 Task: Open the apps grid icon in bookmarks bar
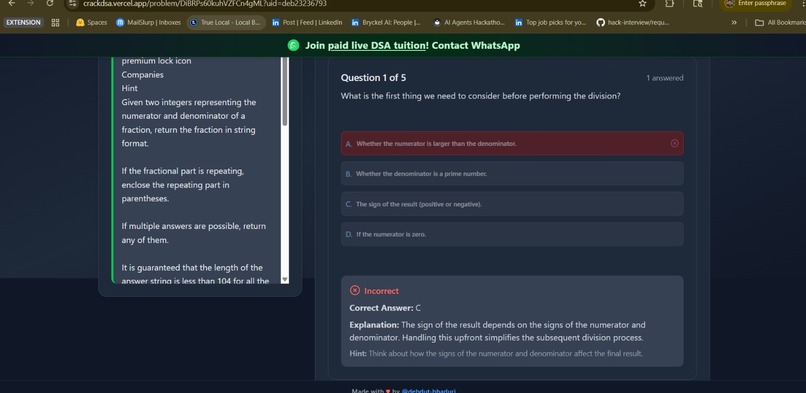56,23
